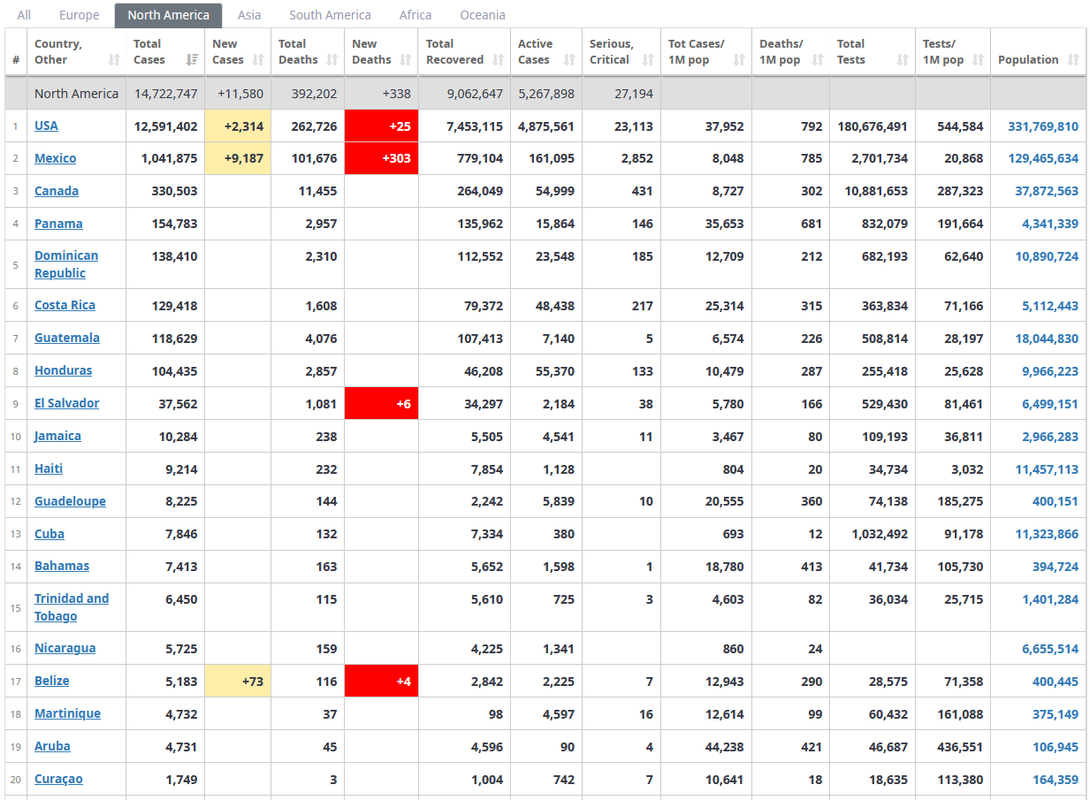The image size is (1090, 800).
Task: Open the Dominican Republic link
Action: click(66, 264)
